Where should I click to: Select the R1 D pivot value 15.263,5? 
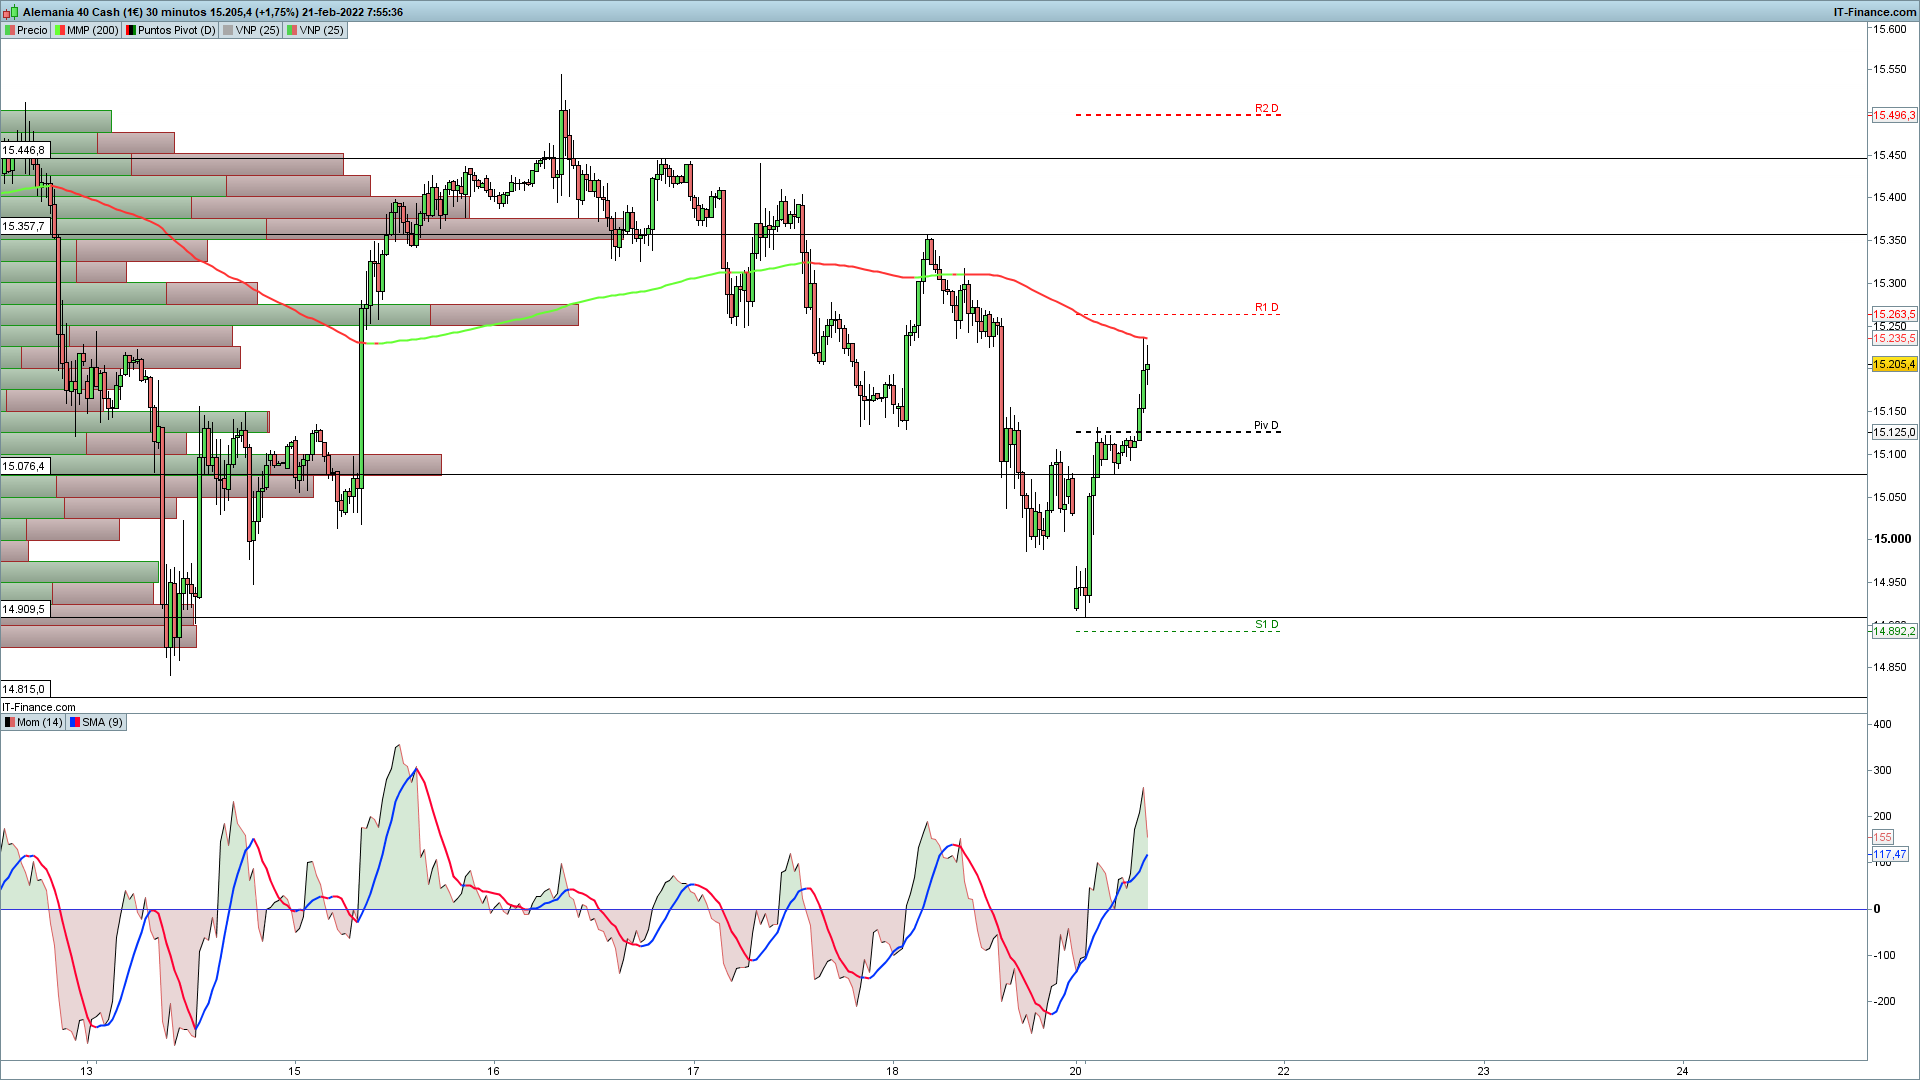coord(1894,314)
